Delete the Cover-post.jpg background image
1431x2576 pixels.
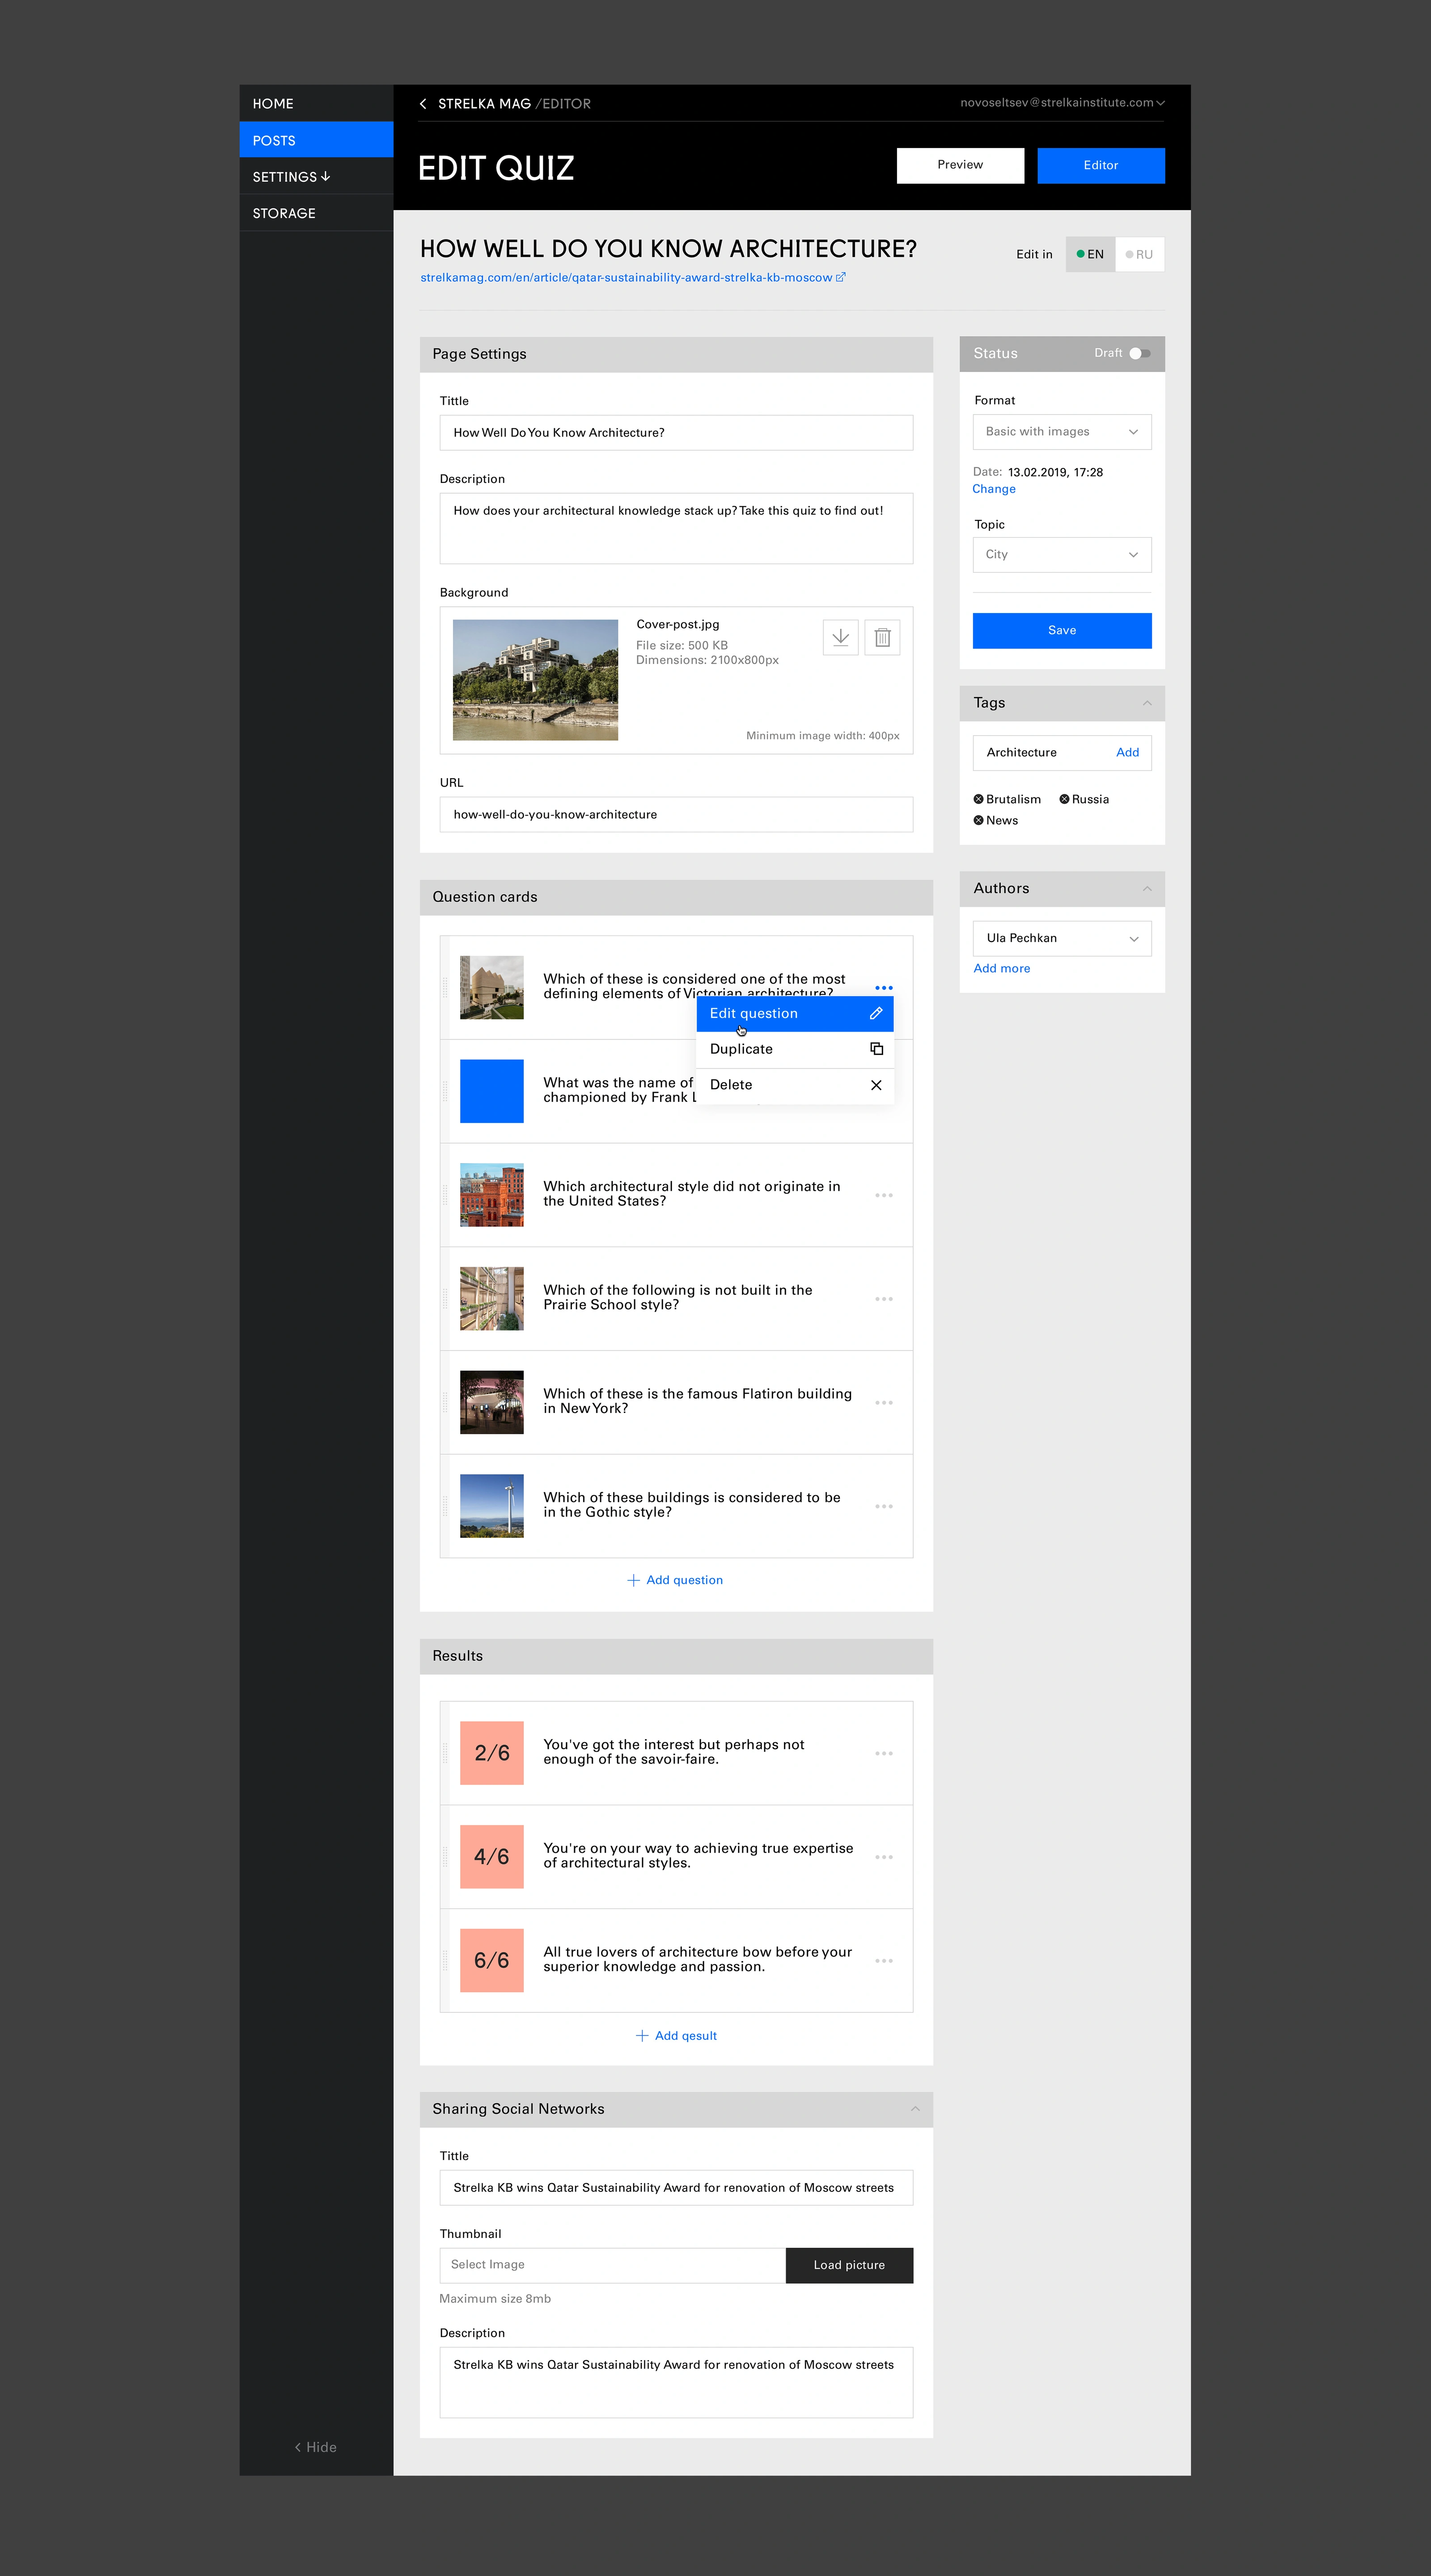click(x=882, y=637)
